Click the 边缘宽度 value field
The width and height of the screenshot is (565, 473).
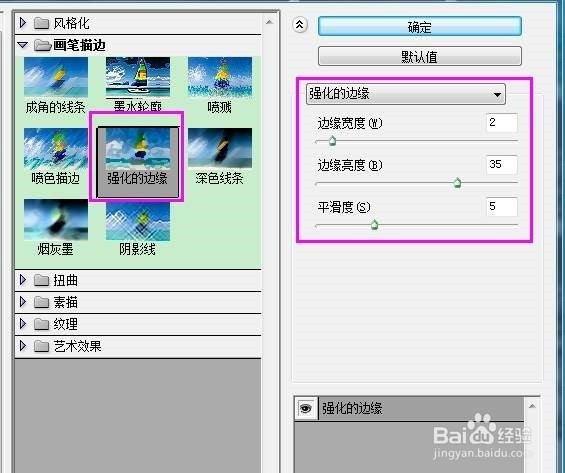(502, 123)
